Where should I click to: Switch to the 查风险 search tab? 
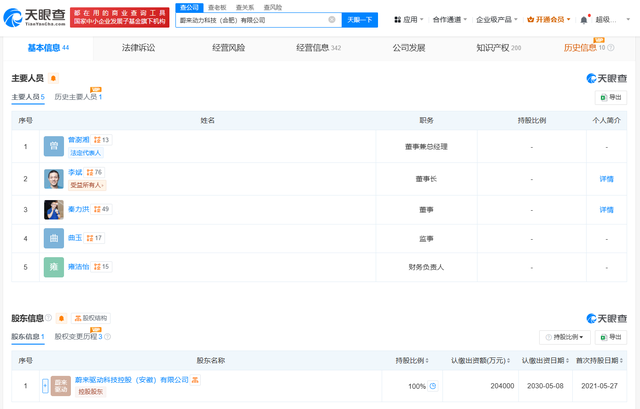tap(273, 7)
